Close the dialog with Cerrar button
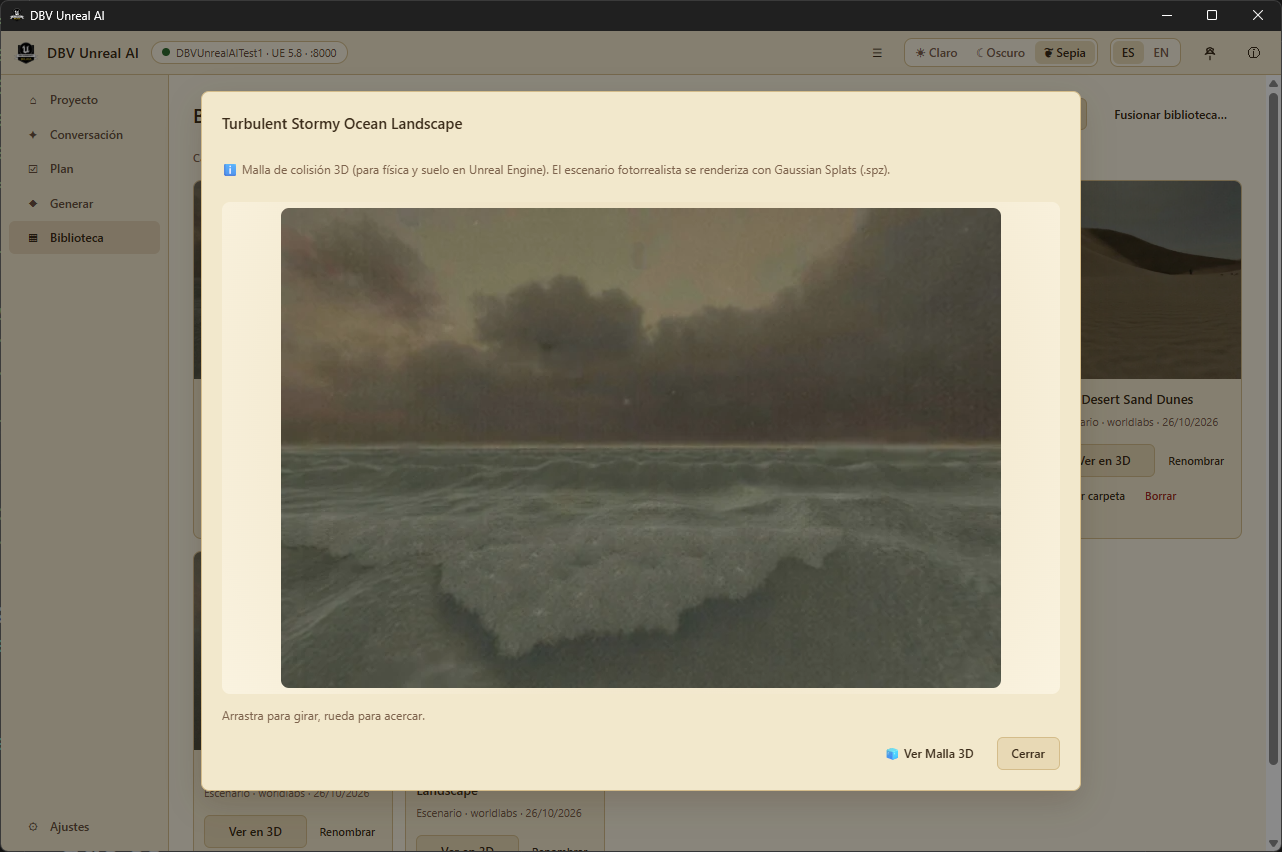The width and height of the screenshot is (1282, 852). [1028, 754]
